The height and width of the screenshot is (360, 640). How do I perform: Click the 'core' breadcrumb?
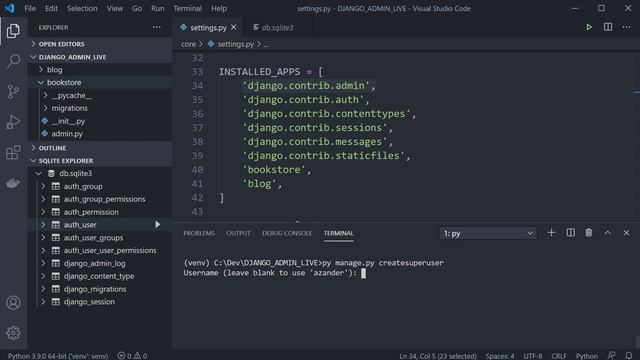[x=188, y=44]
